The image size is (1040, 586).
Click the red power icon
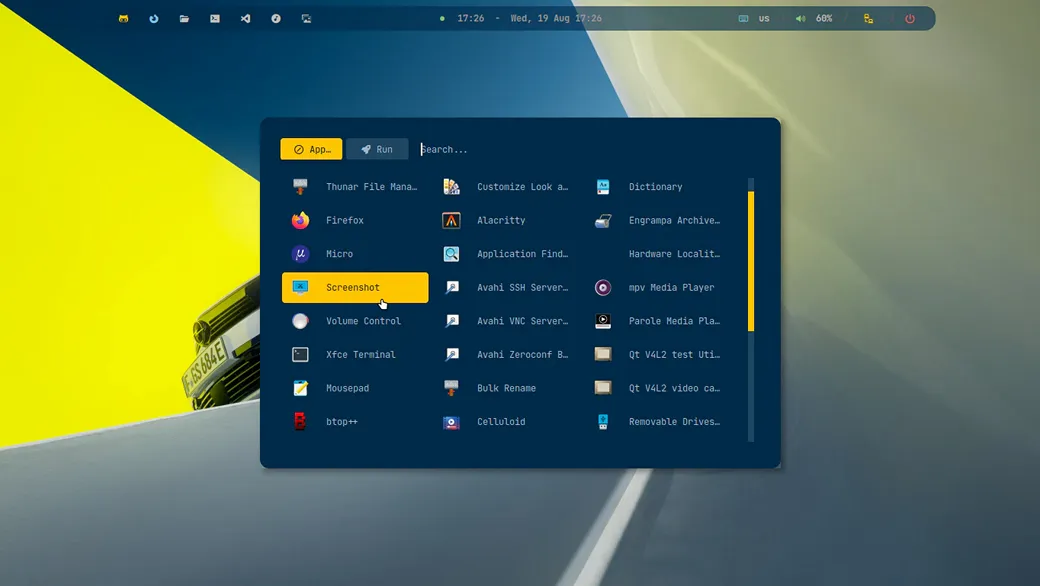tap(910, 19)
